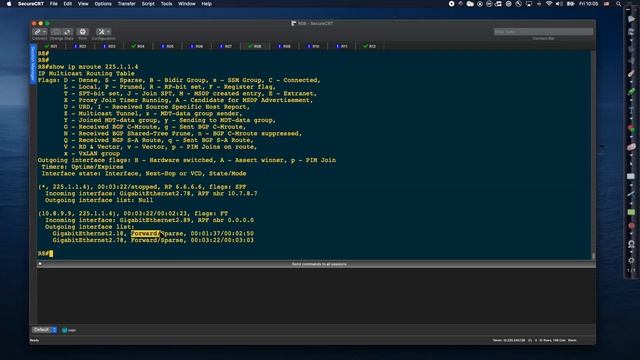The image size is (640, 360).
Task: Open Spotlight search magnifier icon
Action: (619, 4)
